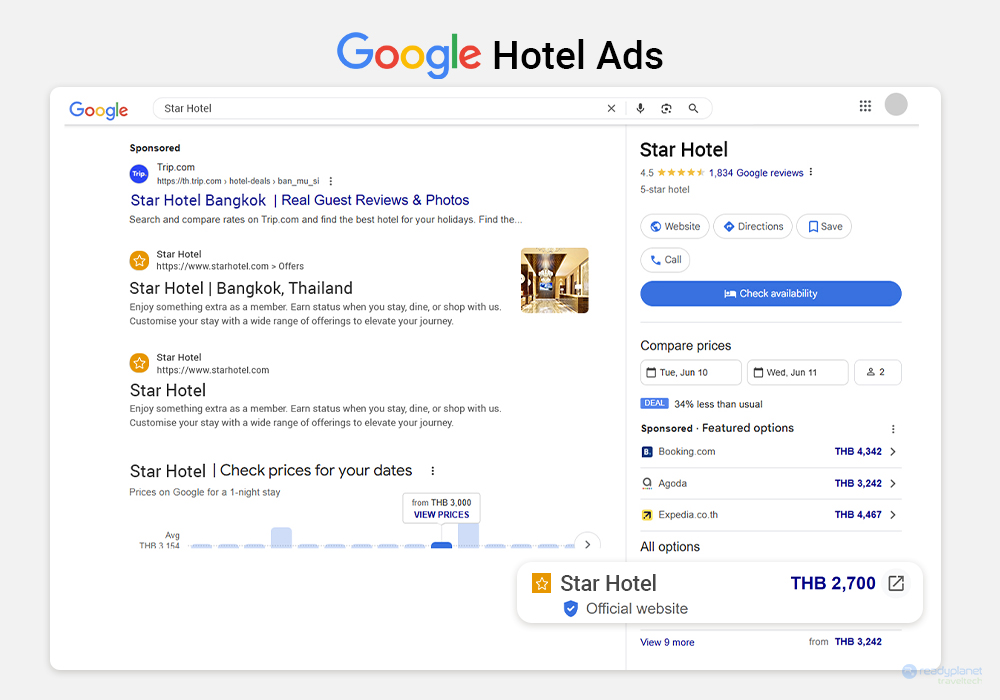
Task: Open the Google apps grid icon
Action: point(865,106)
